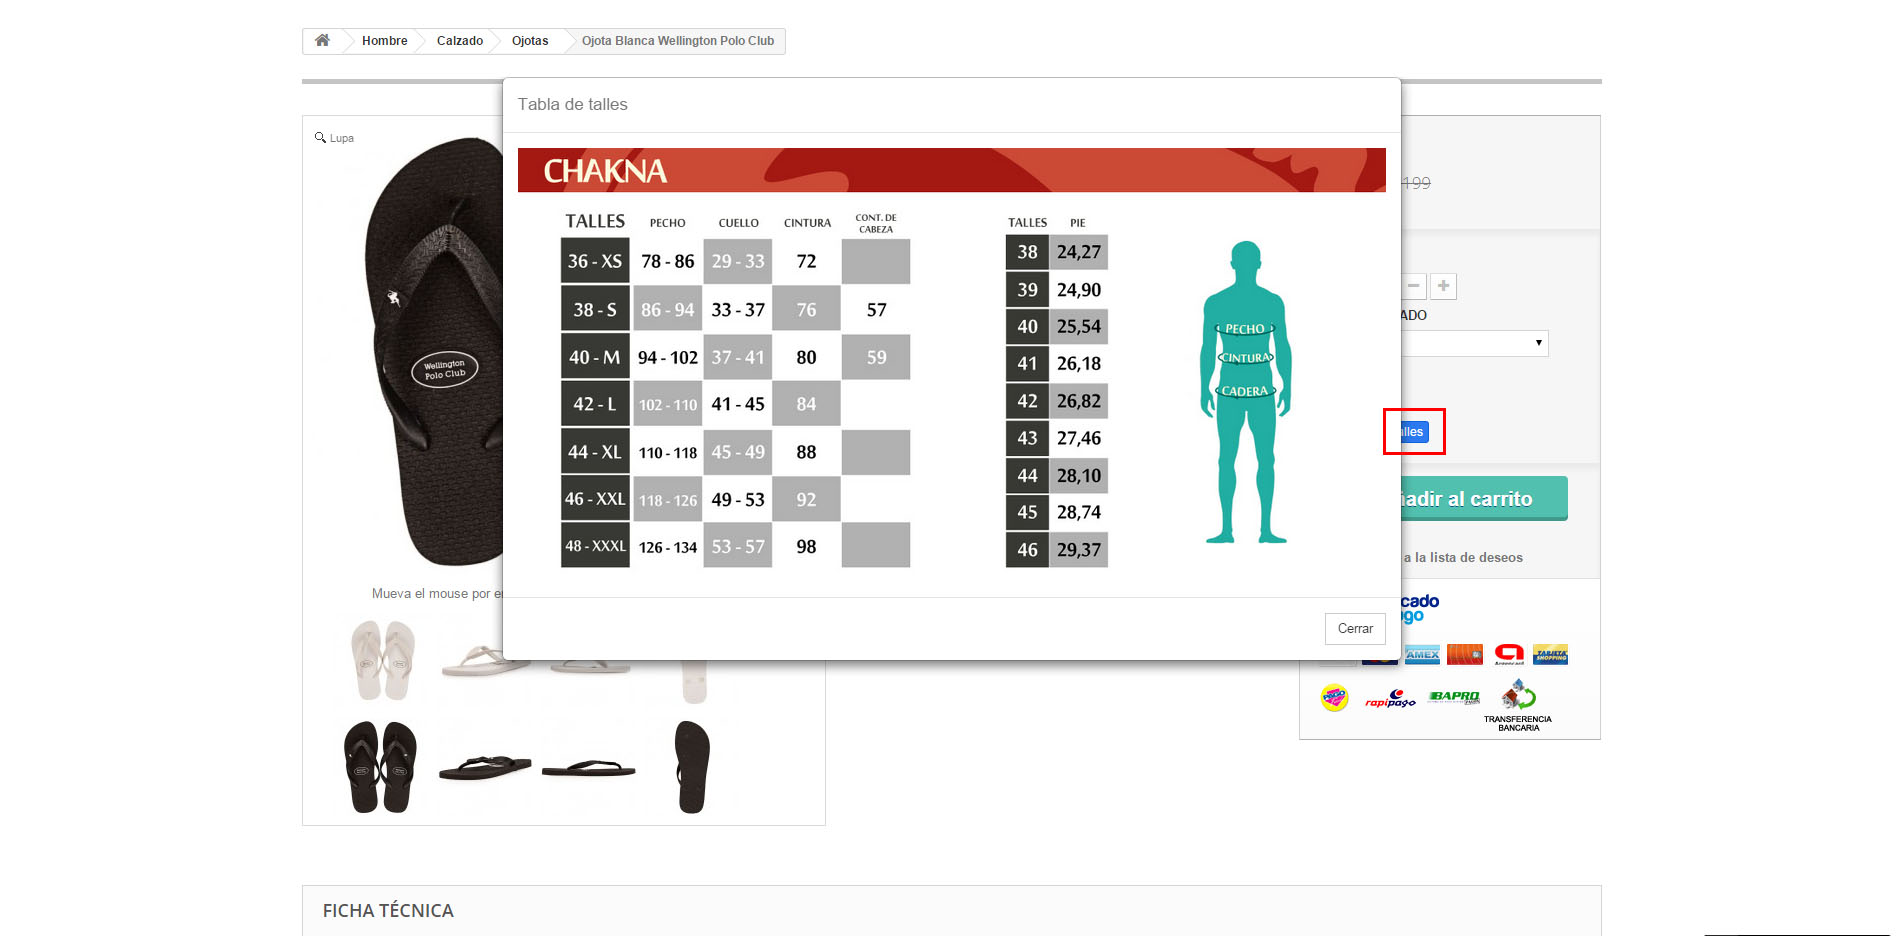Screen dimensions: 1896x936
Task: Click the '27,46' pie measurement
Action: (x=1078, y=438)
